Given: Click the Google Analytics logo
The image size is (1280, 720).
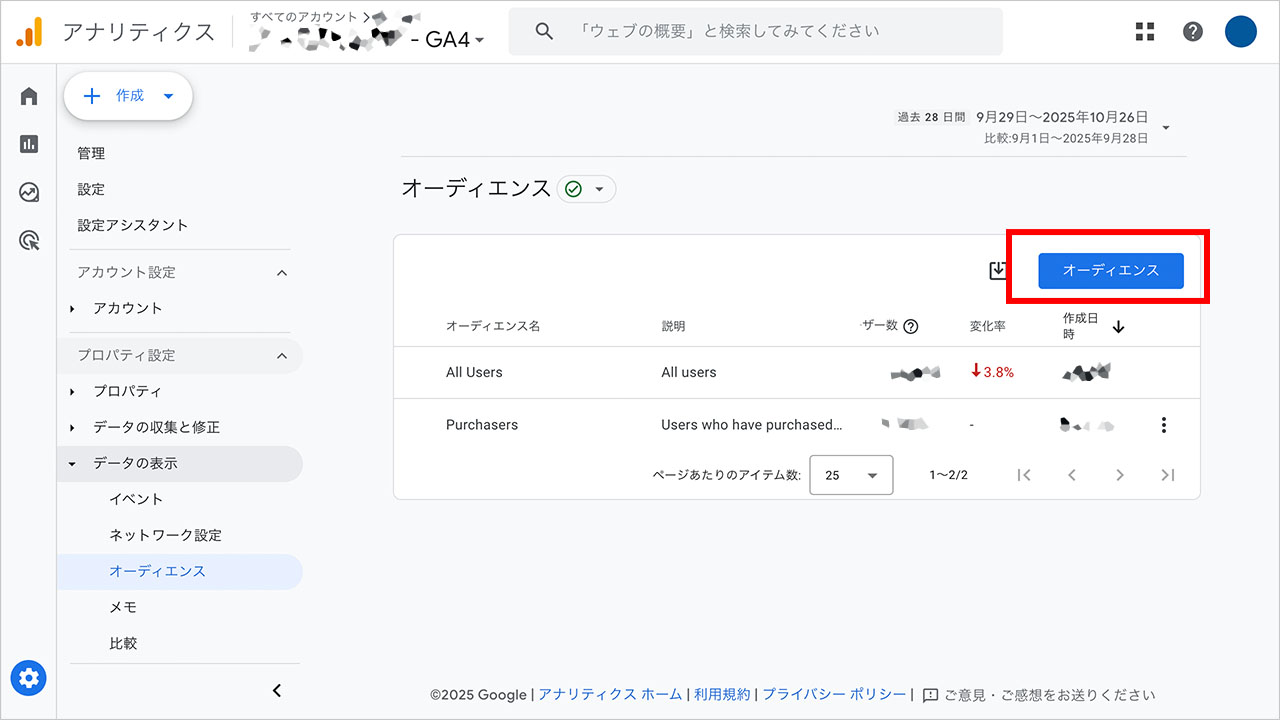Looking at the screenshot, I should 29,32.
